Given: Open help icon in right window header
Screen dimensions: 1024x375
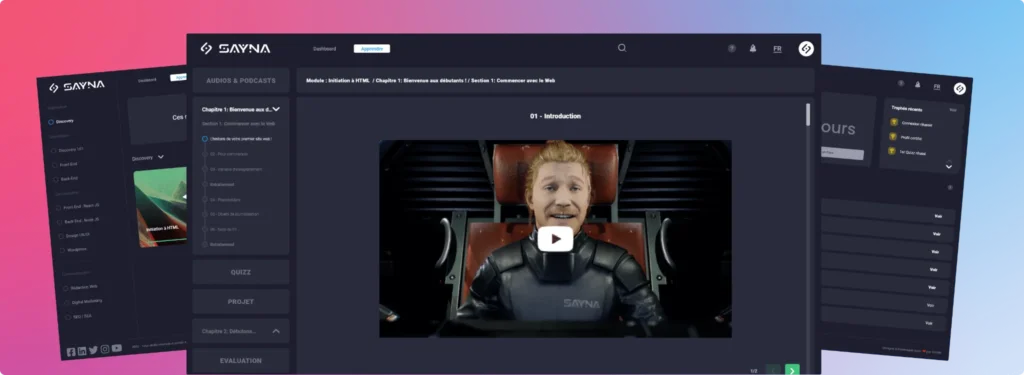Looking at the screenshot, I should (x=901, y=83).
